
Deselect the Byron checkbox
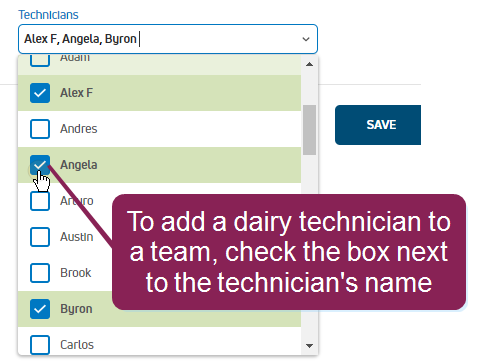[40, 309]
